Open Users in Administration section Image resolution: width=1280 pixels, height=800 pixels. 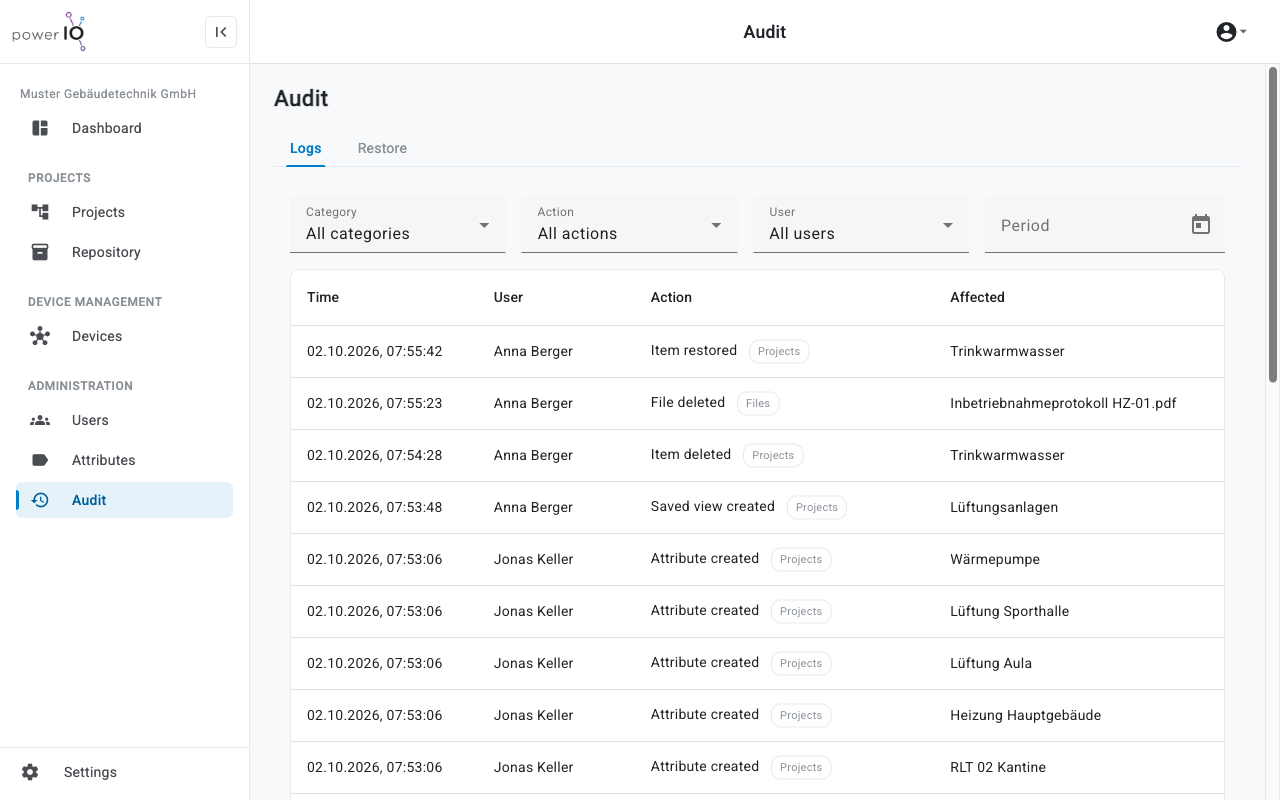[x=124, y=420]
